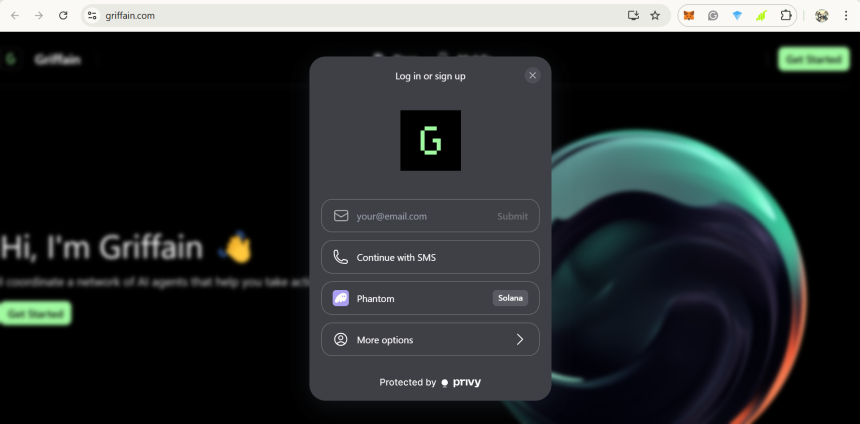This screenshot has width=860, height=424.
Task: Click the Griffain name in page header
Action: click(x=58, y=59)
